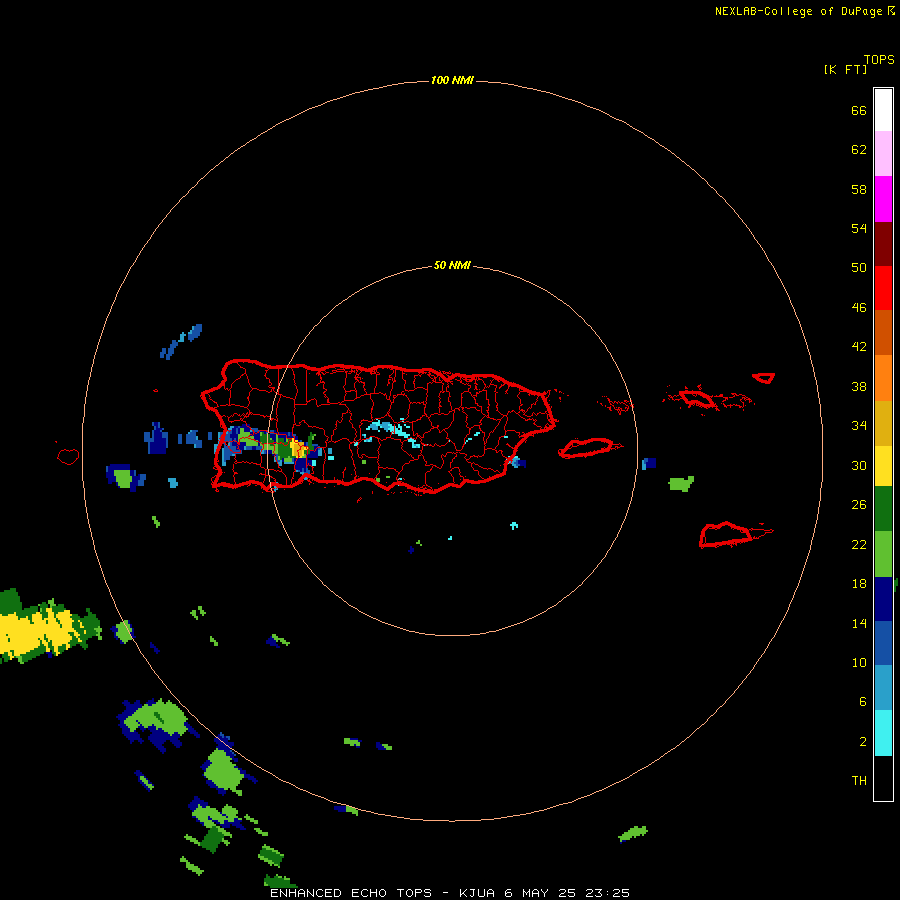Click the '10' legend value
Image resolution: width=900 pixels, height=900 pixels.
859,662
